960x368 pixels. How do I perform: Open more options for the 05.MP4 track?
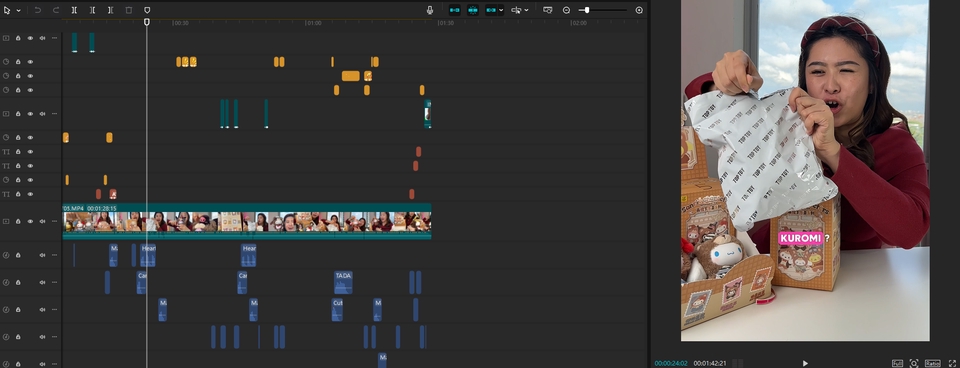(54, 222)
